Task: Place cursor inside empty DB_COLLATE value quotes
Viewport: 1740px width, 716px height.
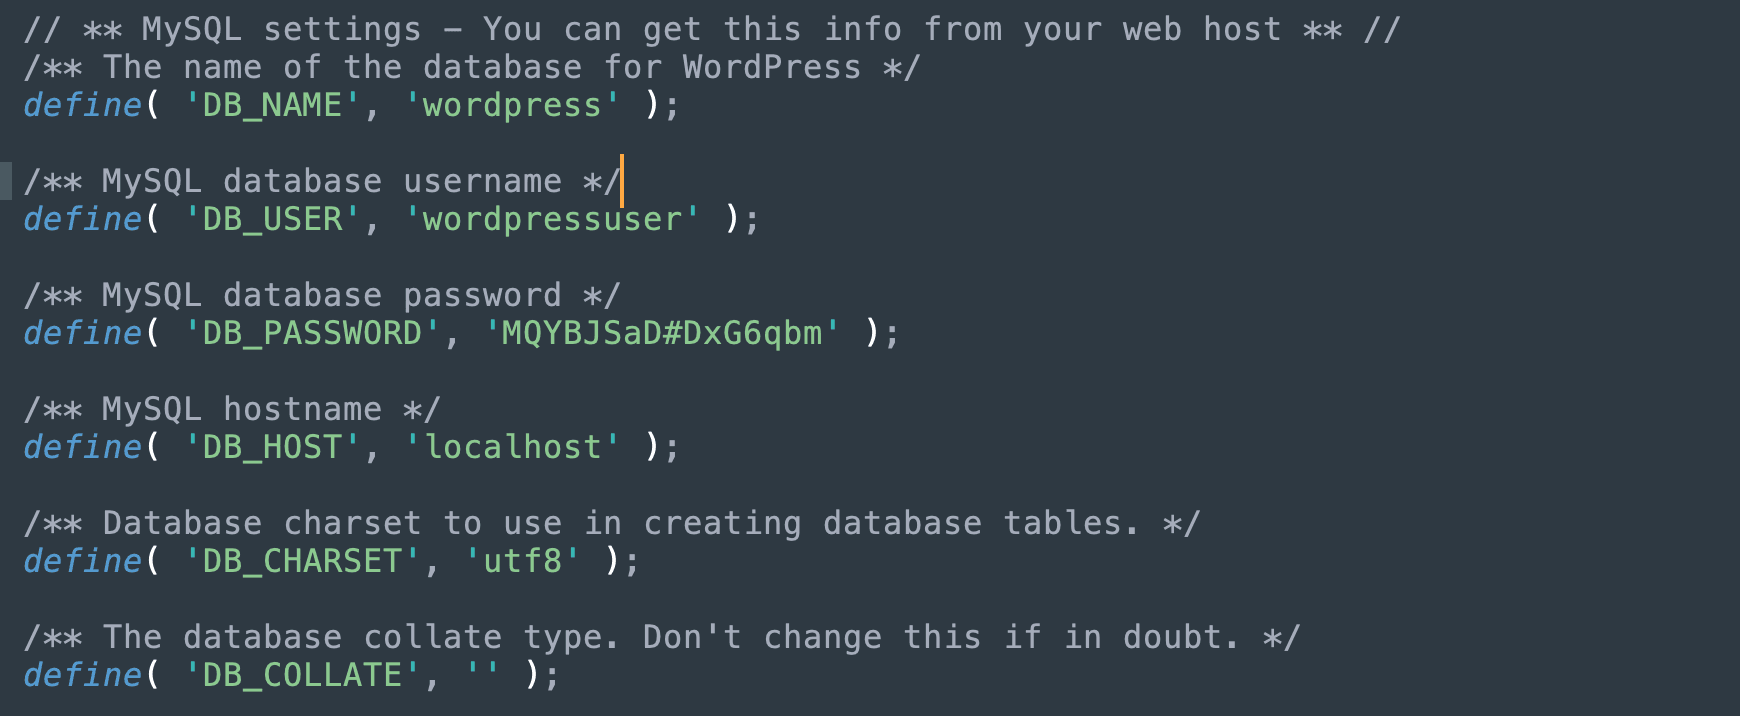Action: tap(483, 675)
